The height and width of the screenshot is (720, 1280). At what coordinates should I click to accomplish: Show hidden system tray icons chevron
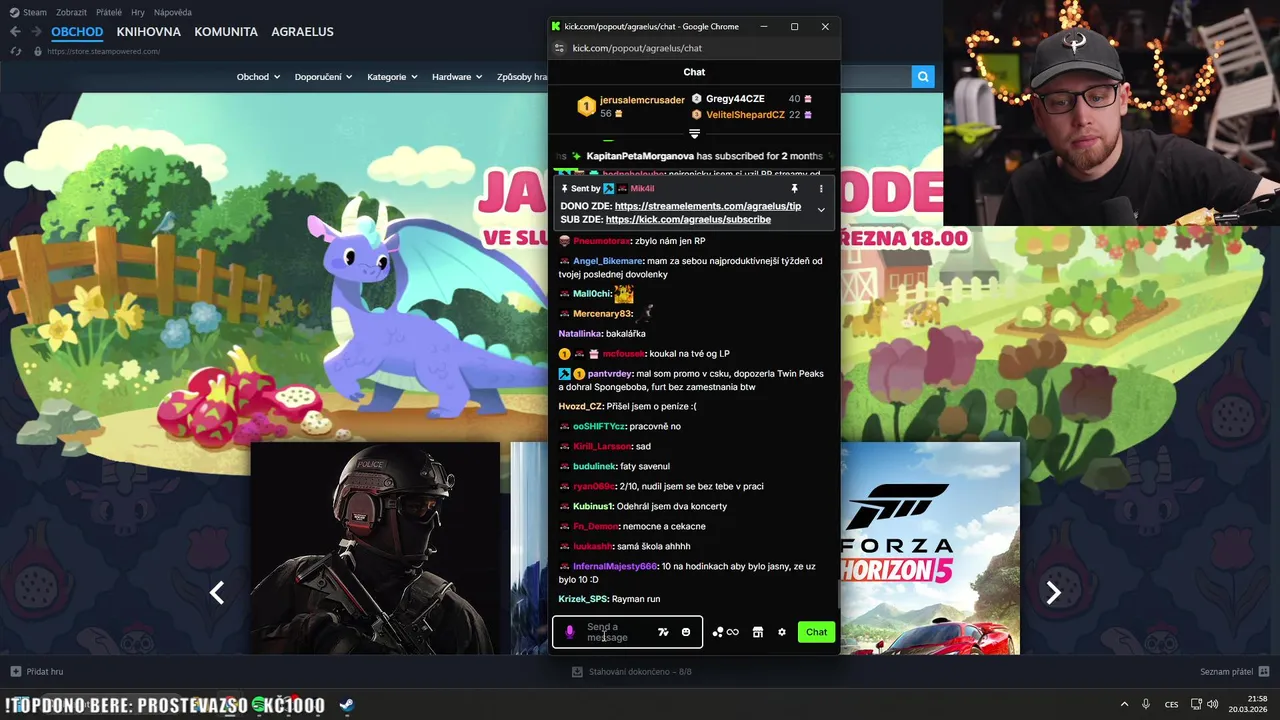pyautogui.click(x=1124, y=705)
